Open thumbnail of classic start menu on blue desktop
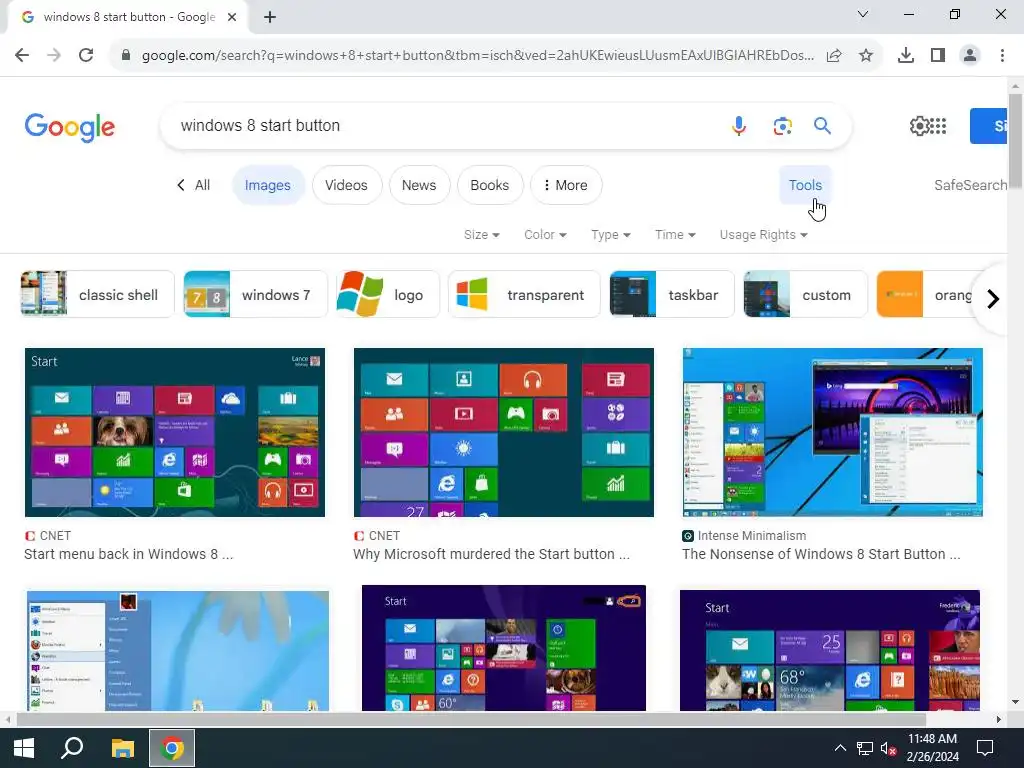The width and height of the screenshot is (1024, 768). pyautogui.click(x=178, y=650)
